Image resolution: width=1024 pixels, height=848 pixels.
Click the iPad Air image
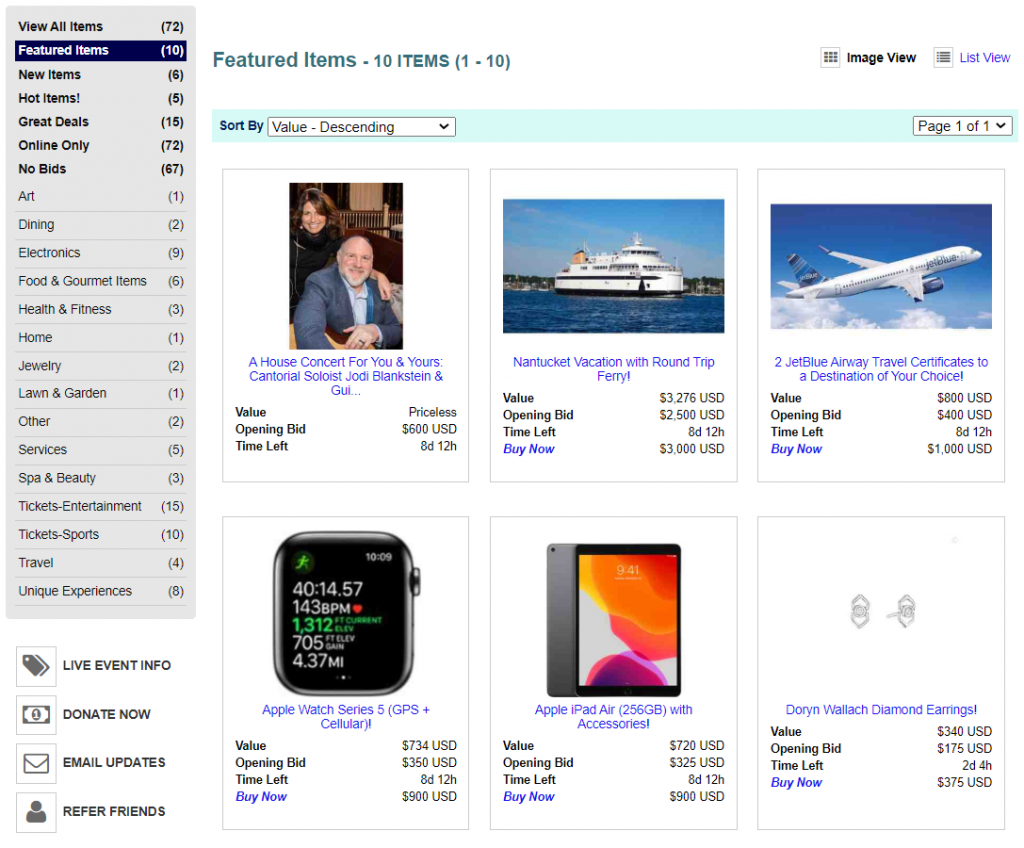pyautogui.click(x=613, y=620)
